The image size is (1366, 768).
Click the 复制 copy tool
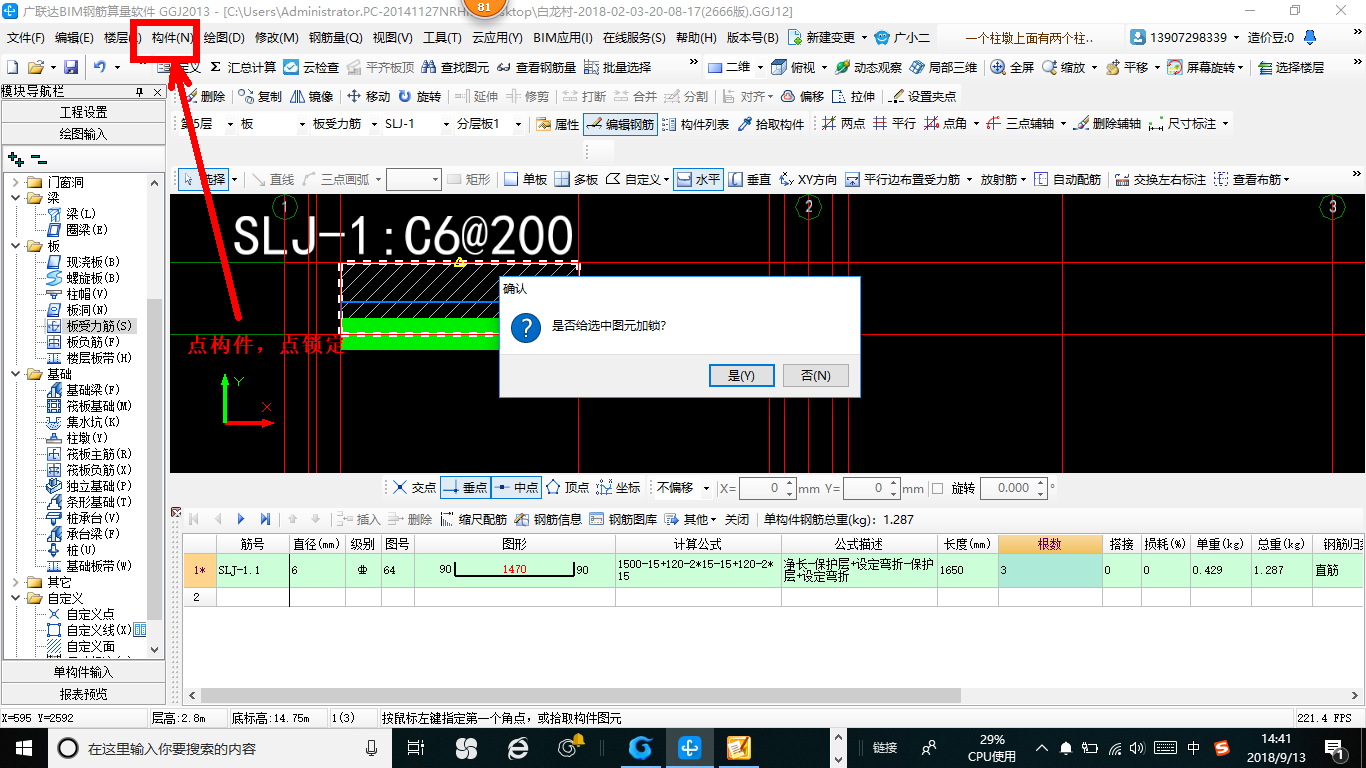(260, 97)
